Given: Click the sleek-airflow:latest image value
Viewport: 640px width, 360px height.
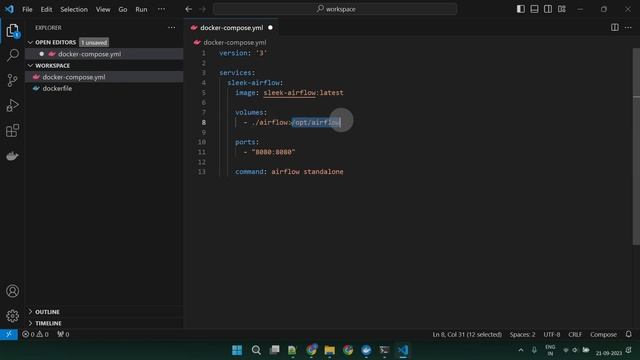Looking at the screenshot, I should [303, 93].
